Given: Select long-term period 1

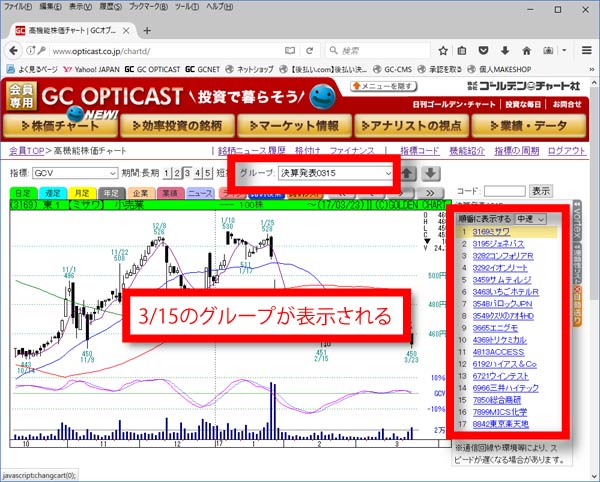Looking at the screenshot, I should pyautogui.click(x=166, y=173).
